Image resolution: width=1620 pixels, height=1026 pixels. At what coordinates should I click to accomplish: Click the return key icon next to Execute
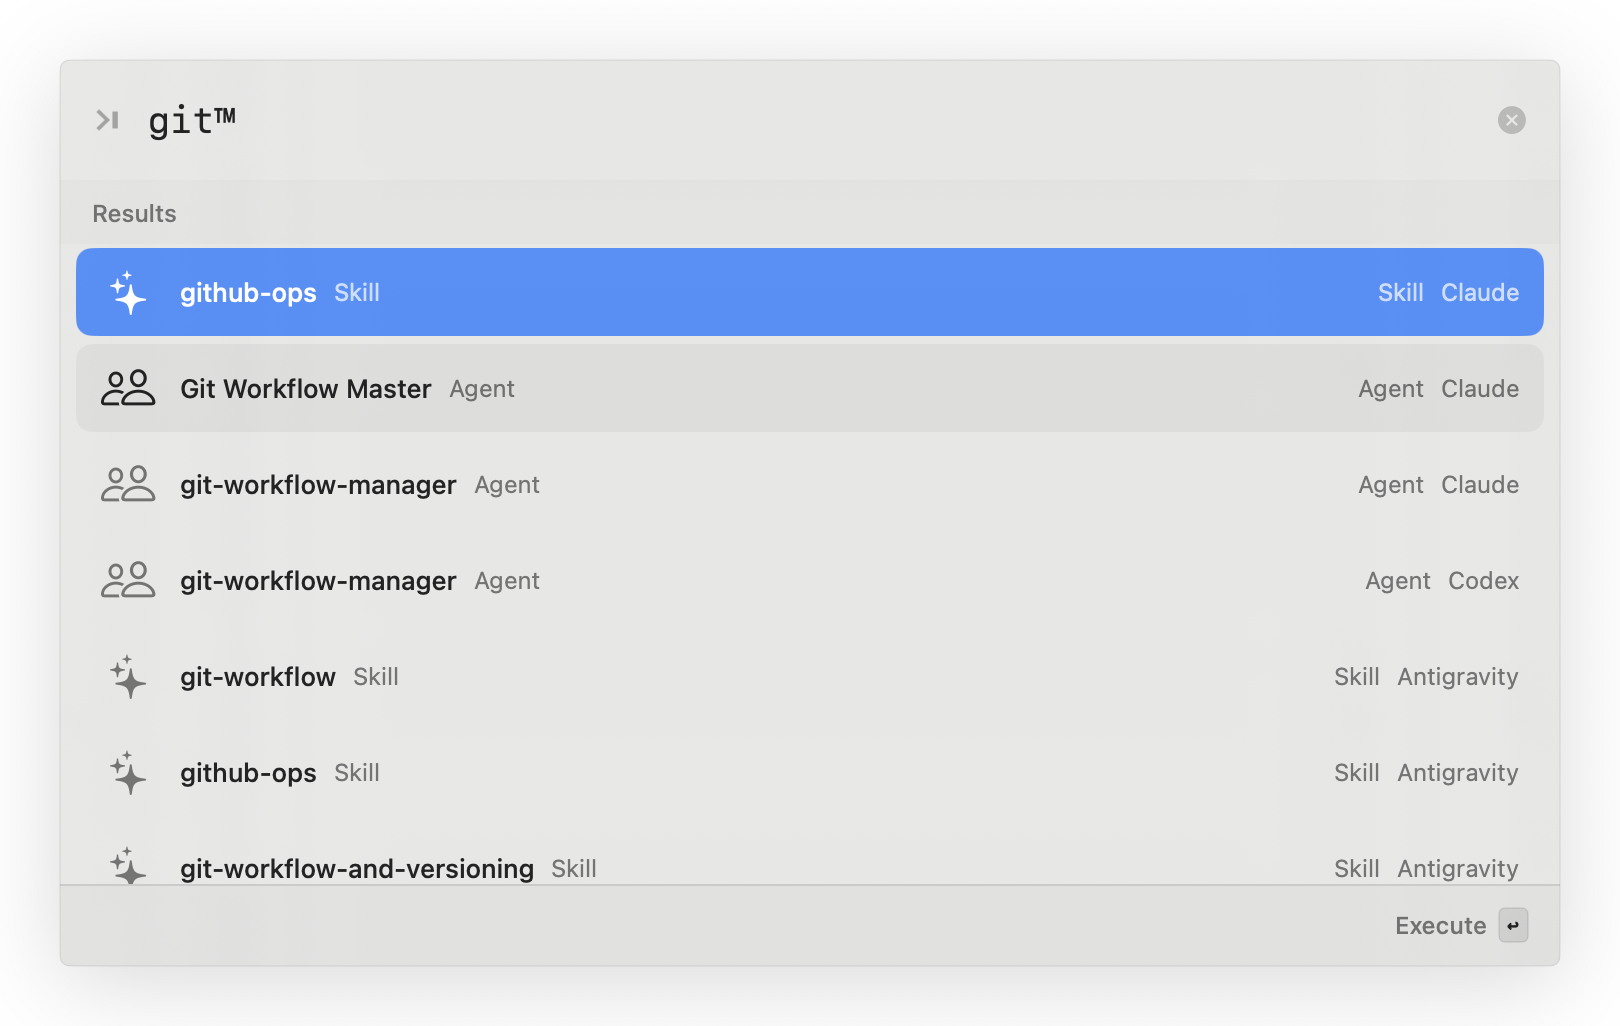point(1513,926)
